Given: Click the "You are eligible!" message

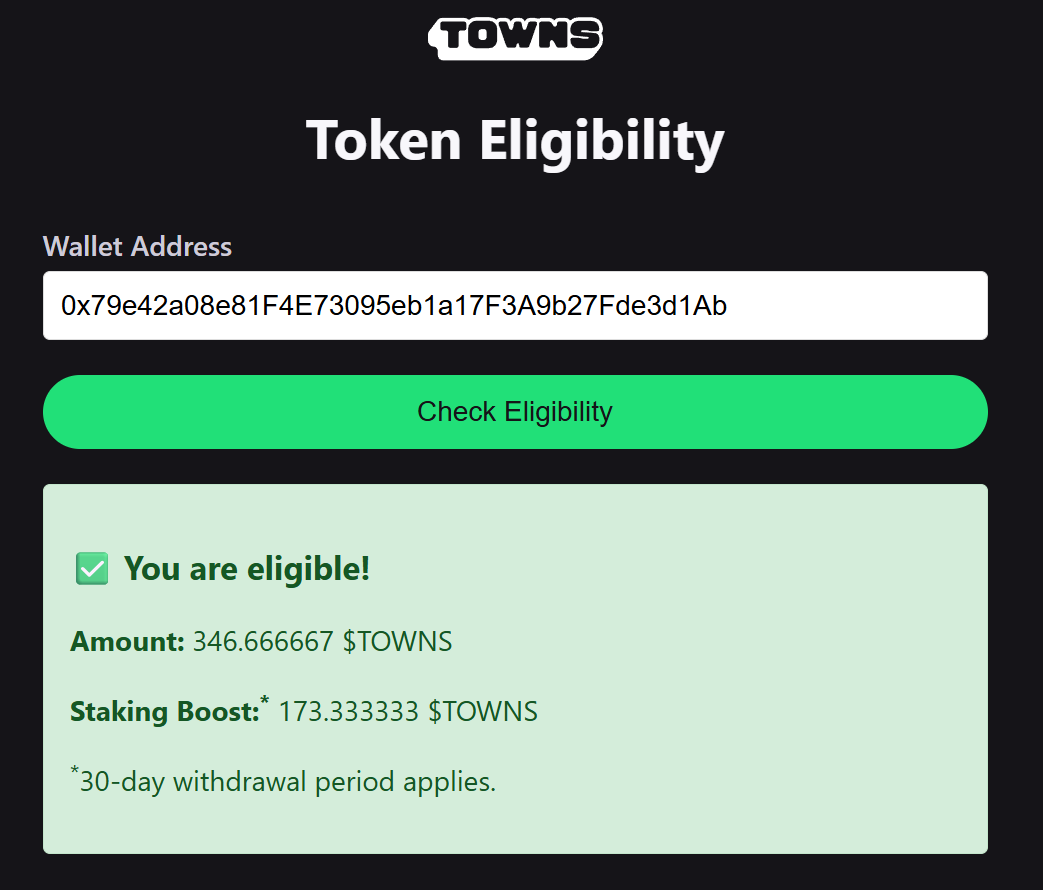Looking at the screenshot, I should 247,569.
